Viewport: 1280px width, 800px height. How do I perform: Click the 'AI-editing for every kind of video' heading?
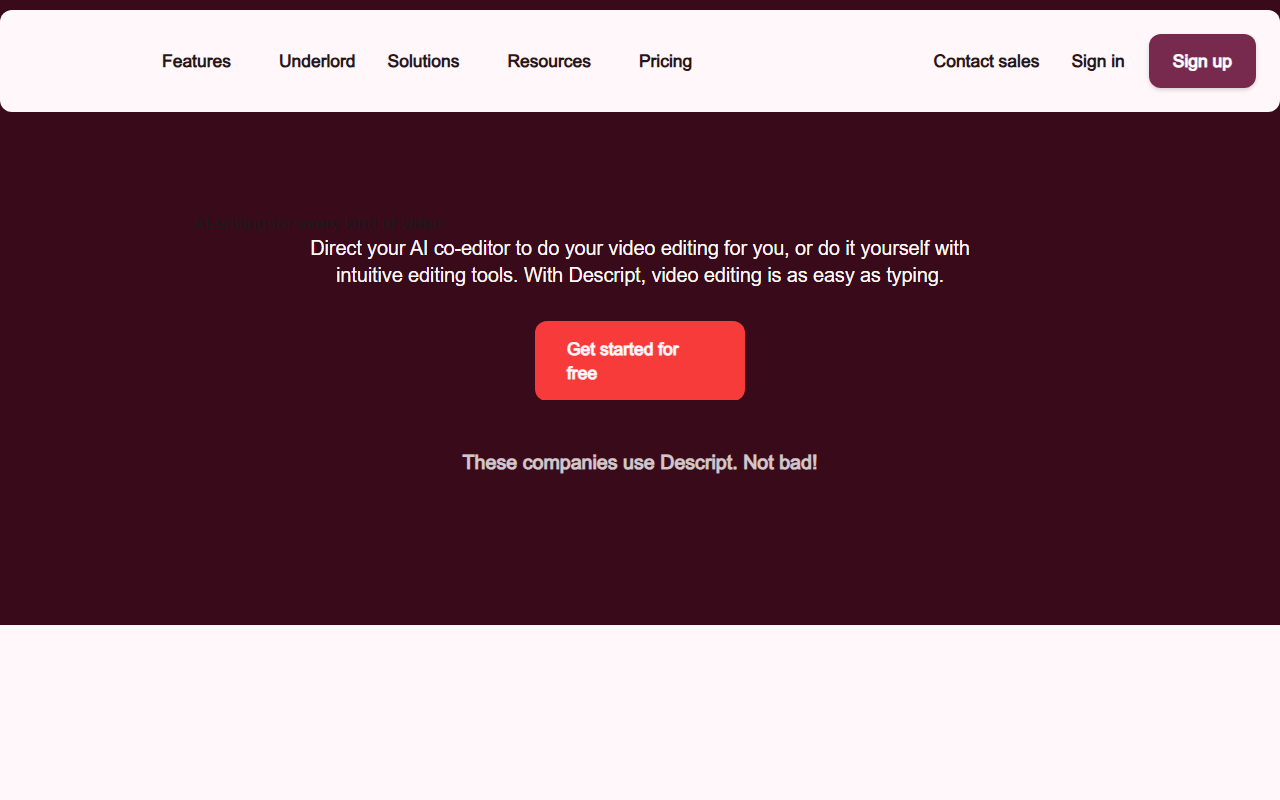tap(320, 224)
